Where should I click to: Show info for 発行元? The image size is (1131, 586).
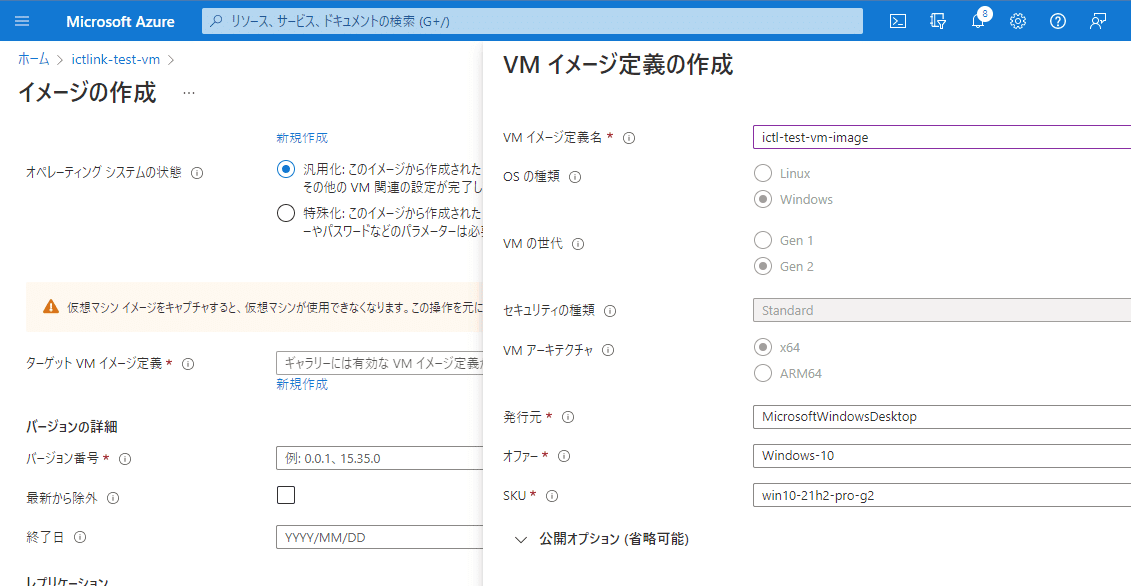coord(568,417)
